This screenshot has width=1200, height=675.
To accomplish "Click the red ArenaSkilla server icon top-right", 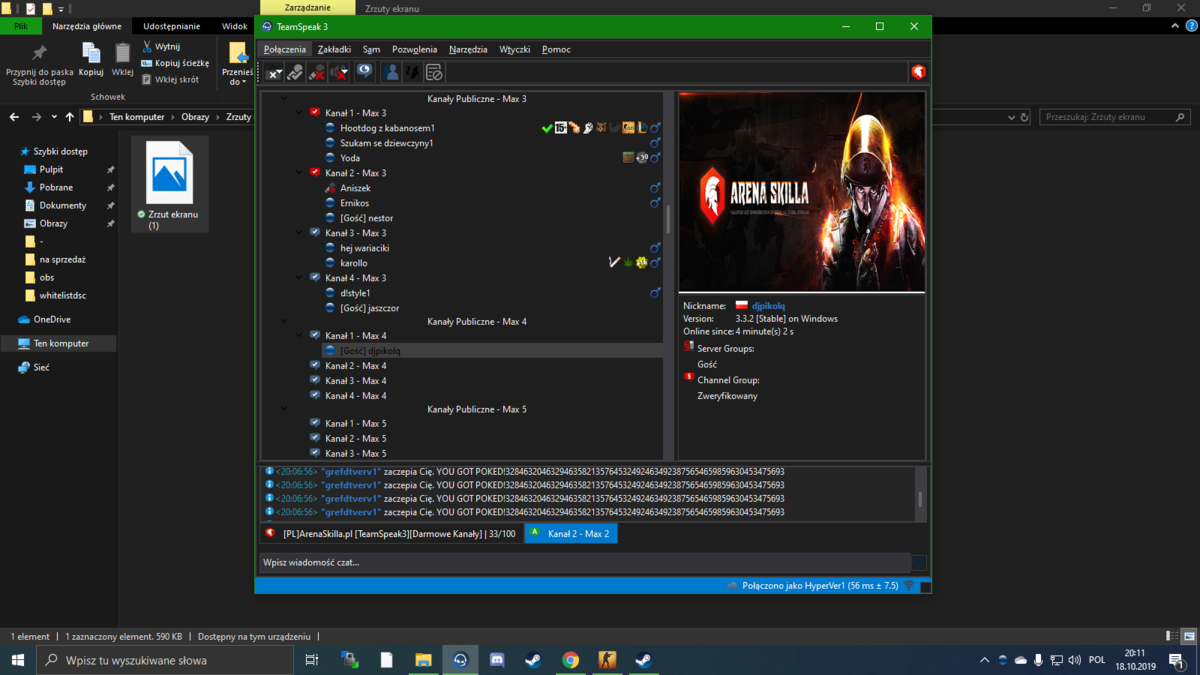I will tap(918, 72).
